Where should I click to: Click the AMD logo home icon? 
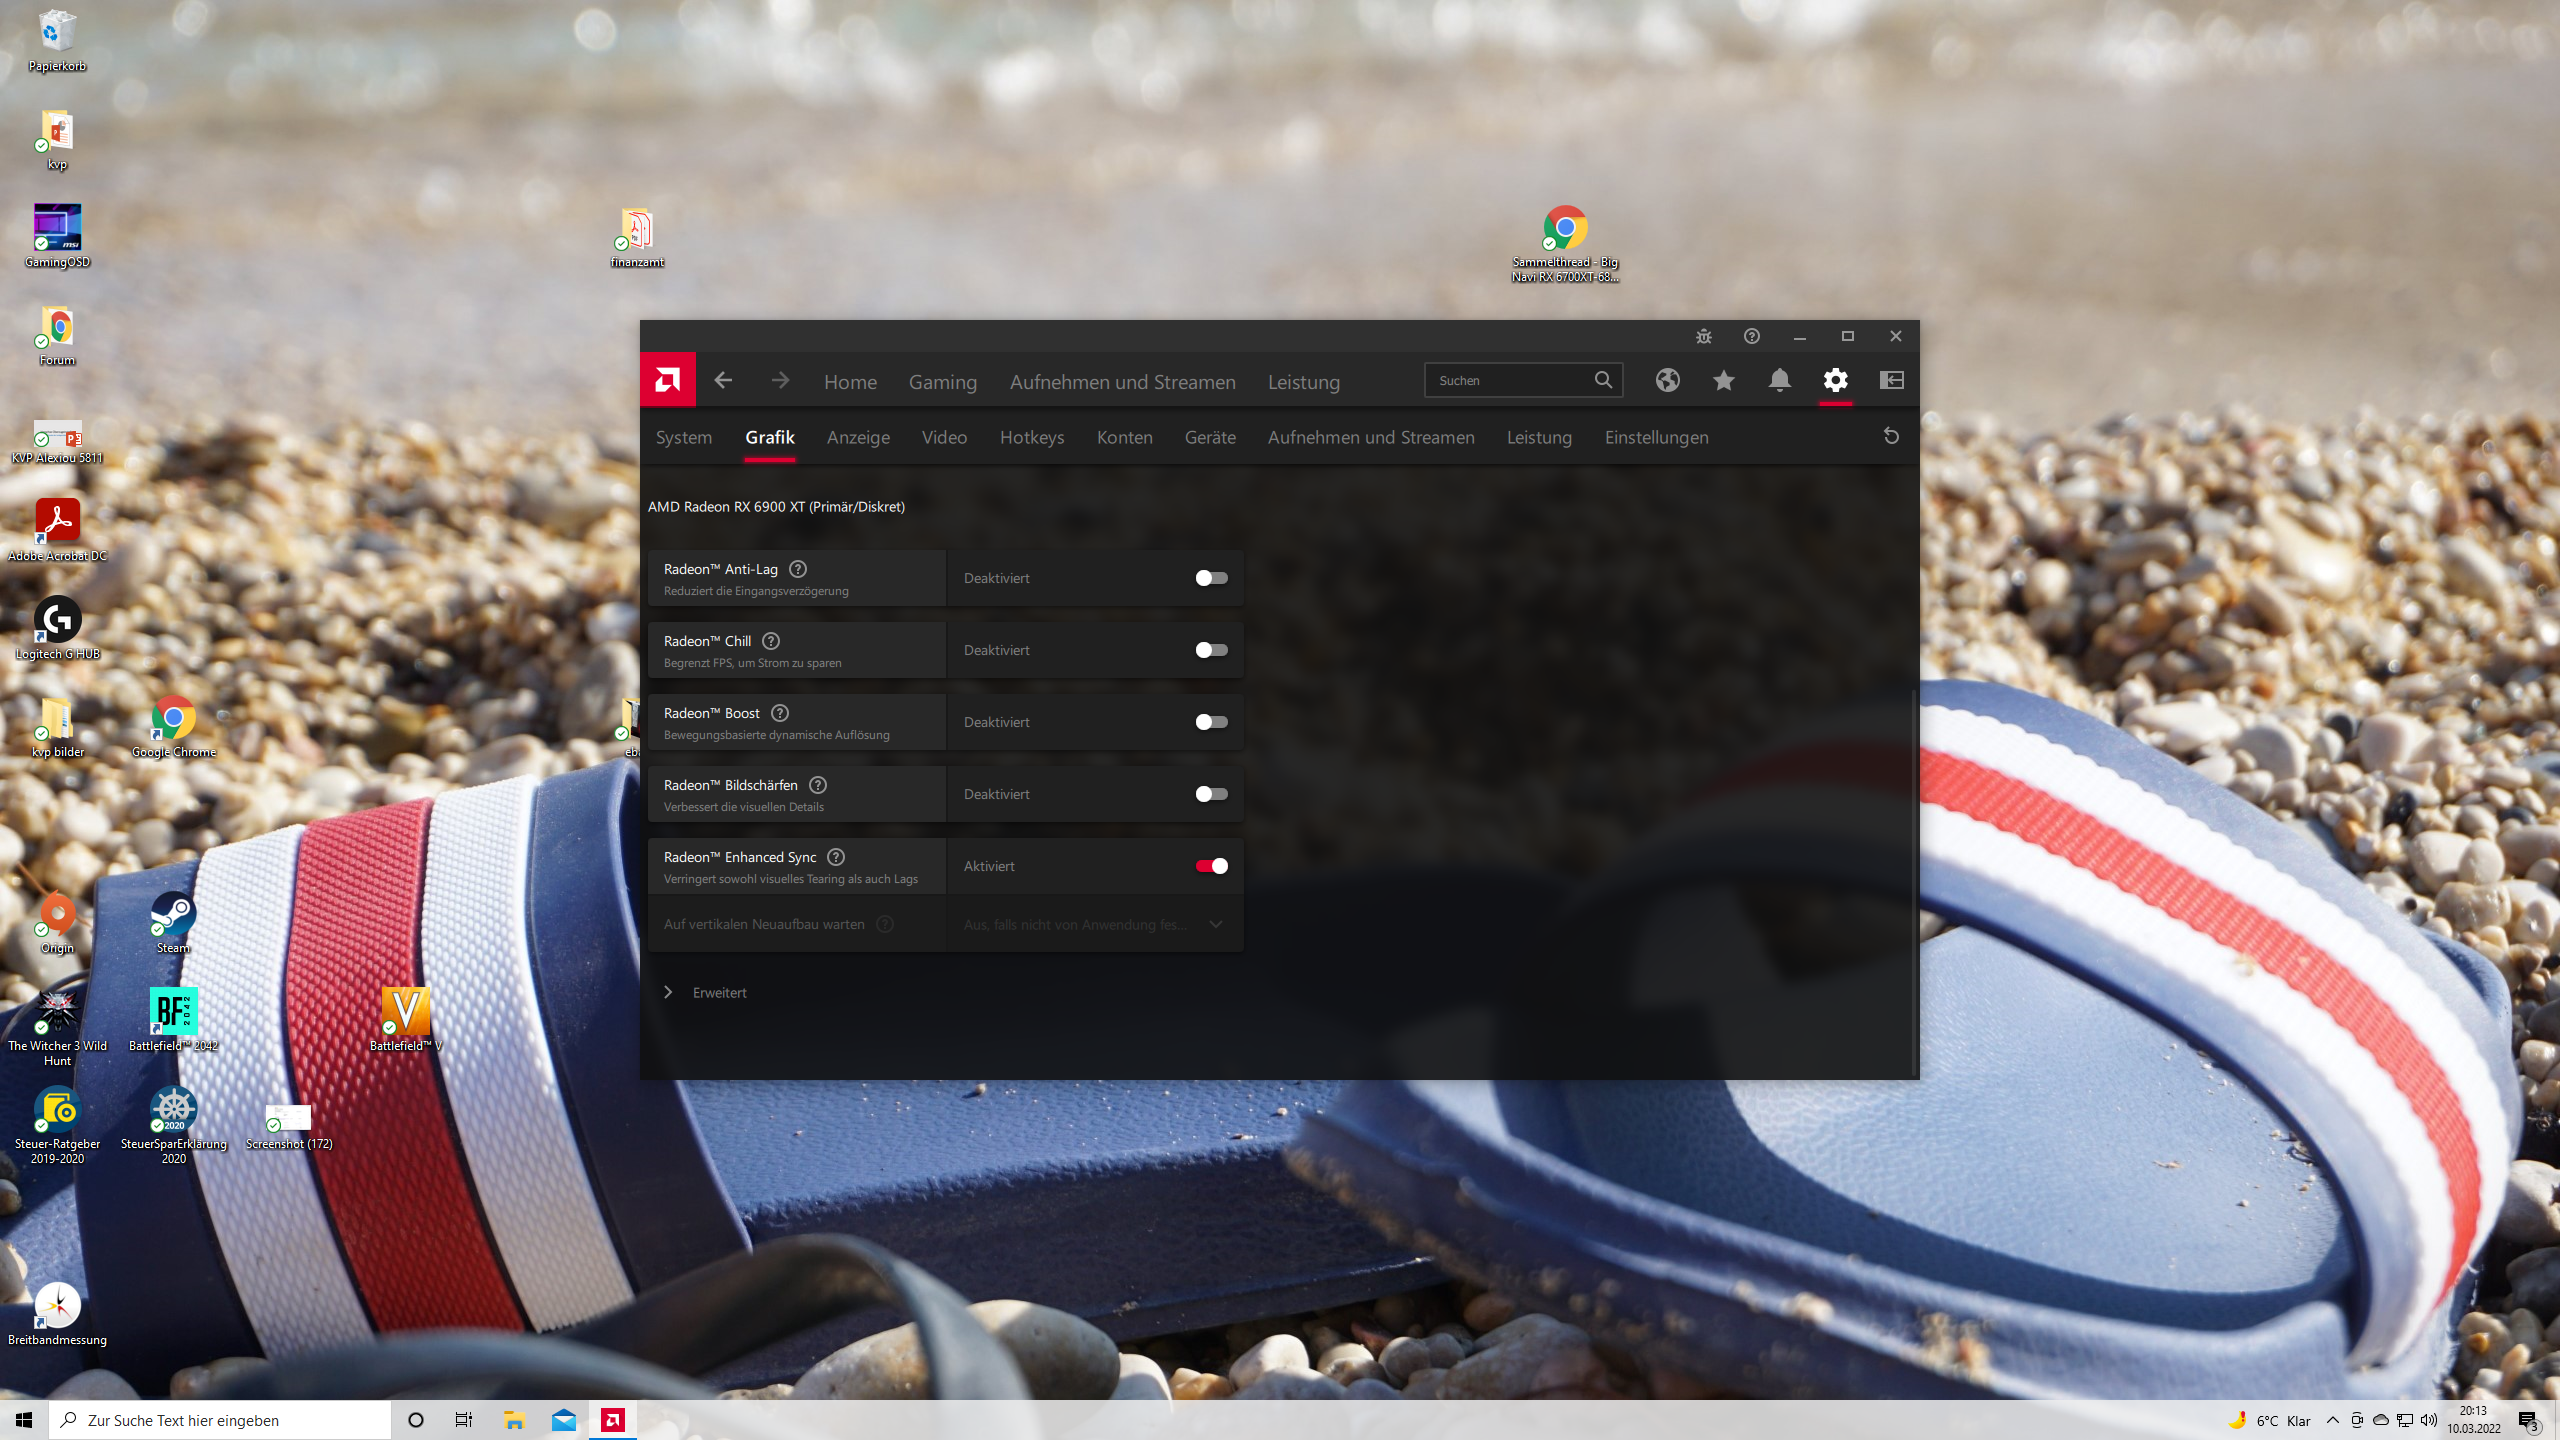coord(667,380)
